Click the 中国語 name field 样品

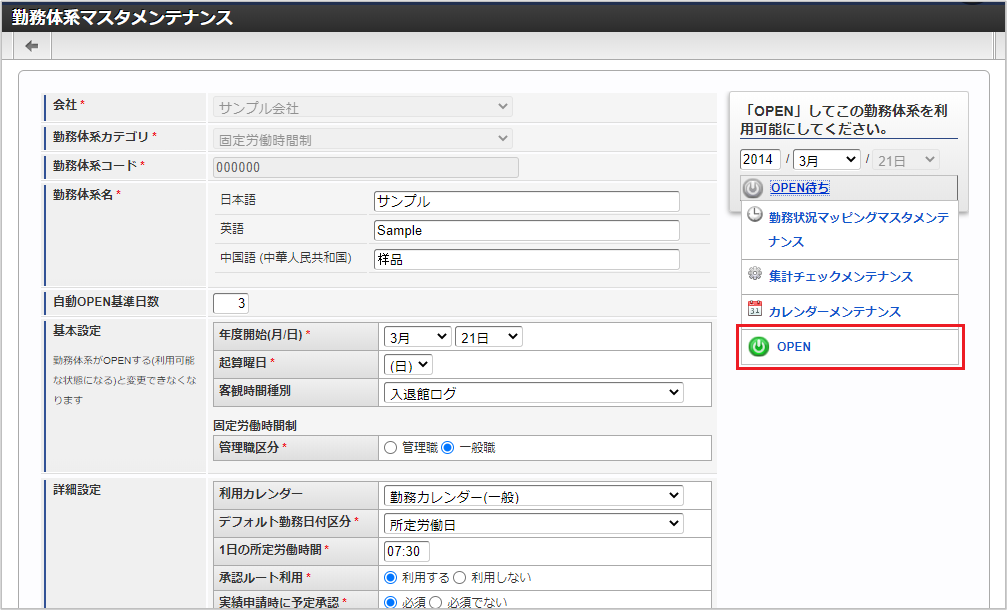click(x=527, y=259)
